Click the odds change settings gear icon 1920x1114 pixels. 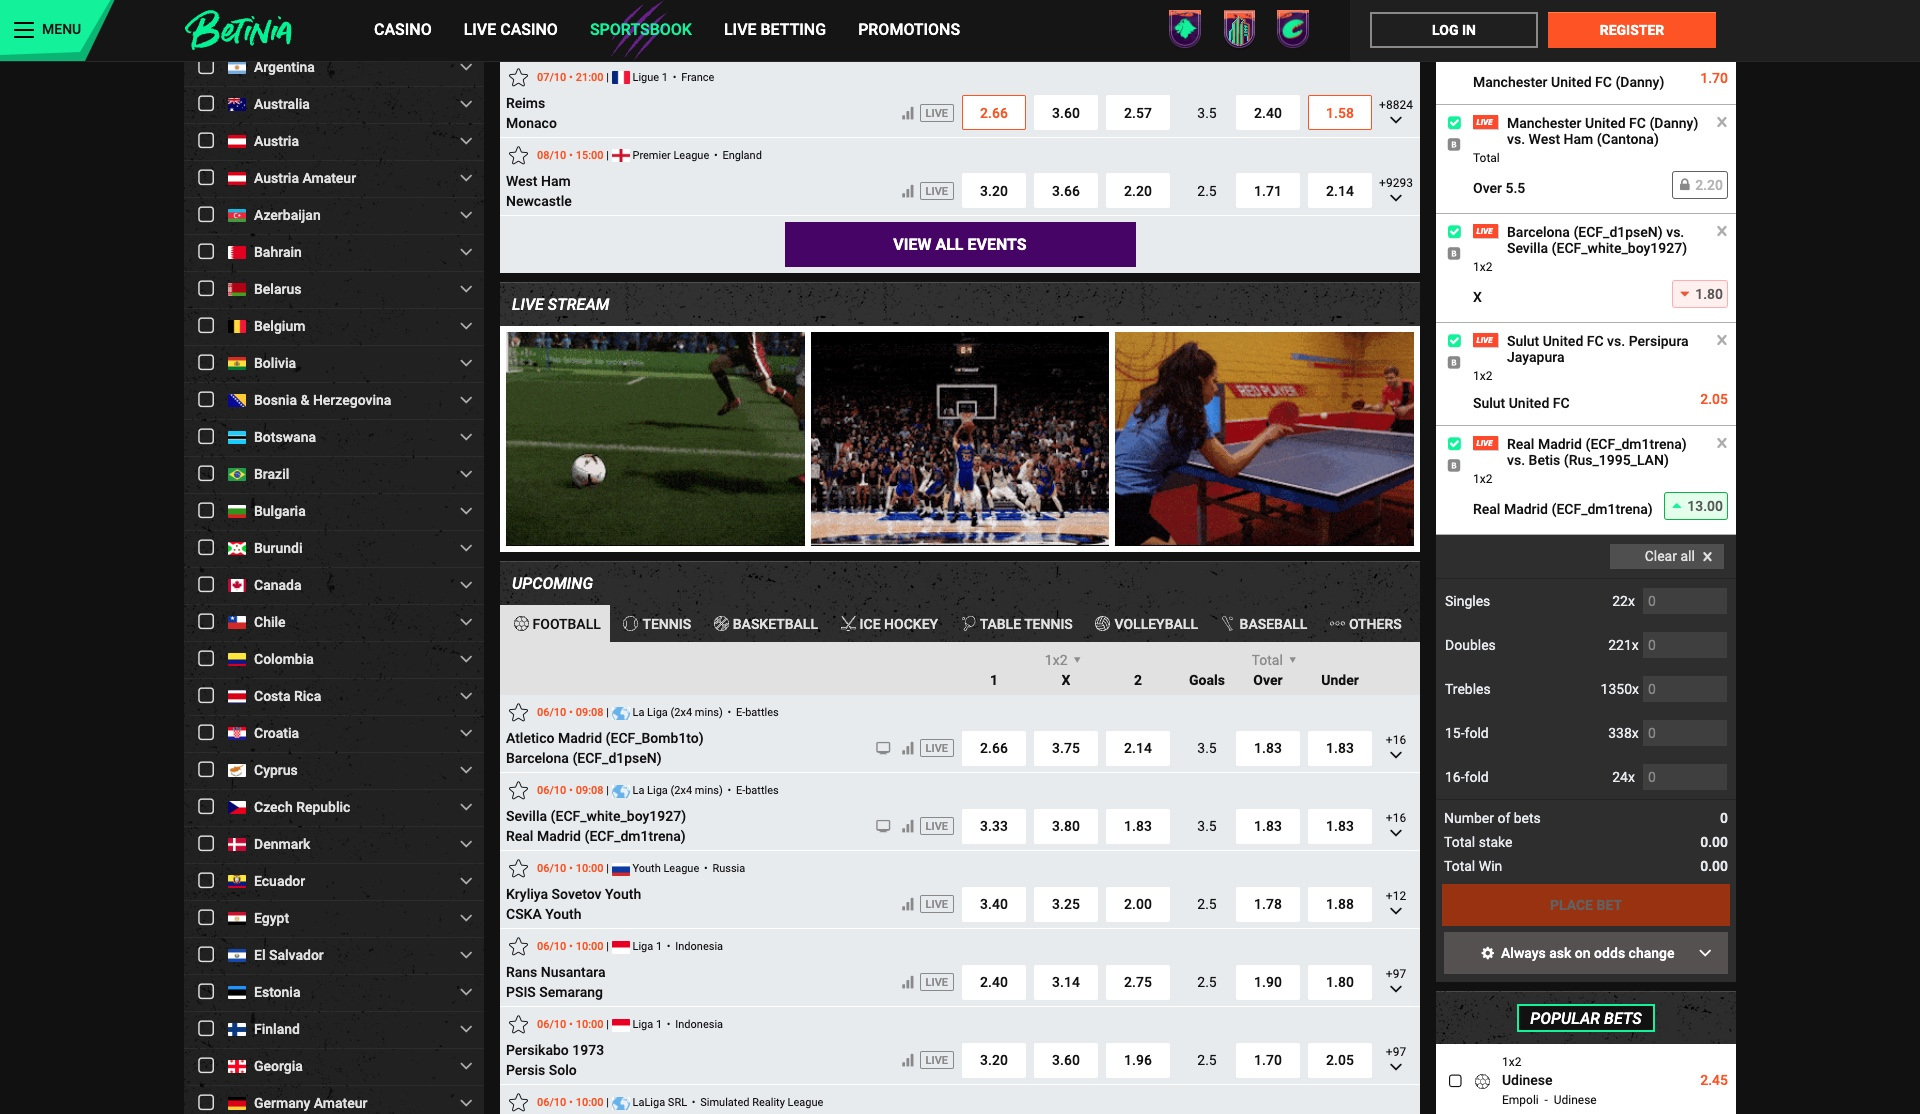pyautogui.click(x=1489, y=953)
